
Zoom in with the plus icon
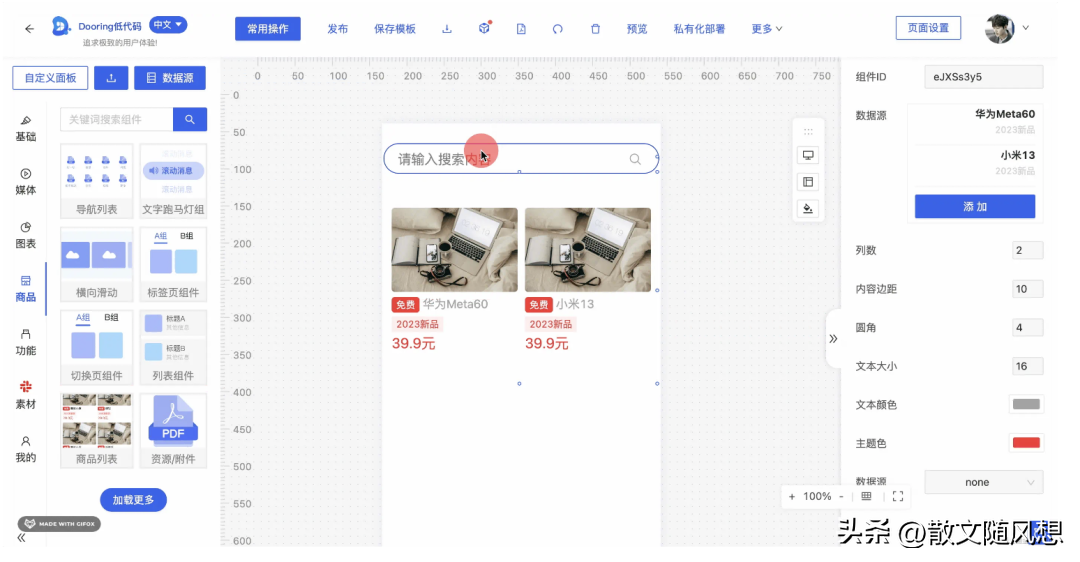point(791,497)
